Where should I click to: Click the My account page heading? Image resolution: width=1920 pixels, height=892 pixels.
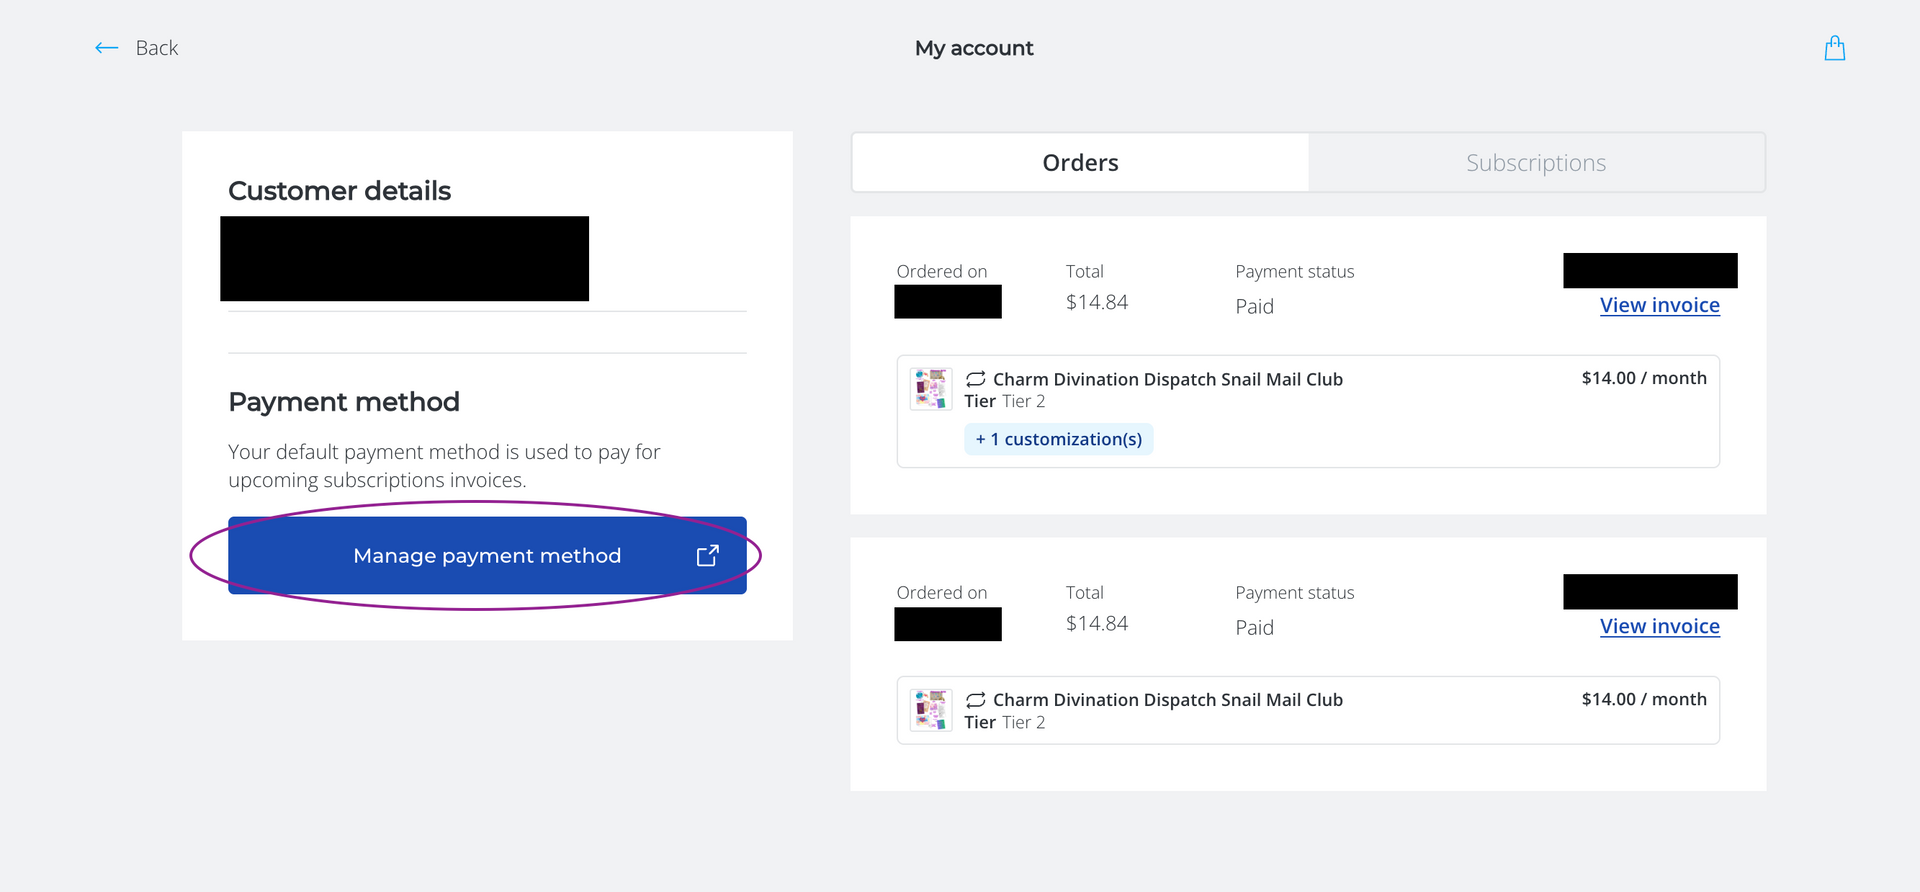(974, 48)
